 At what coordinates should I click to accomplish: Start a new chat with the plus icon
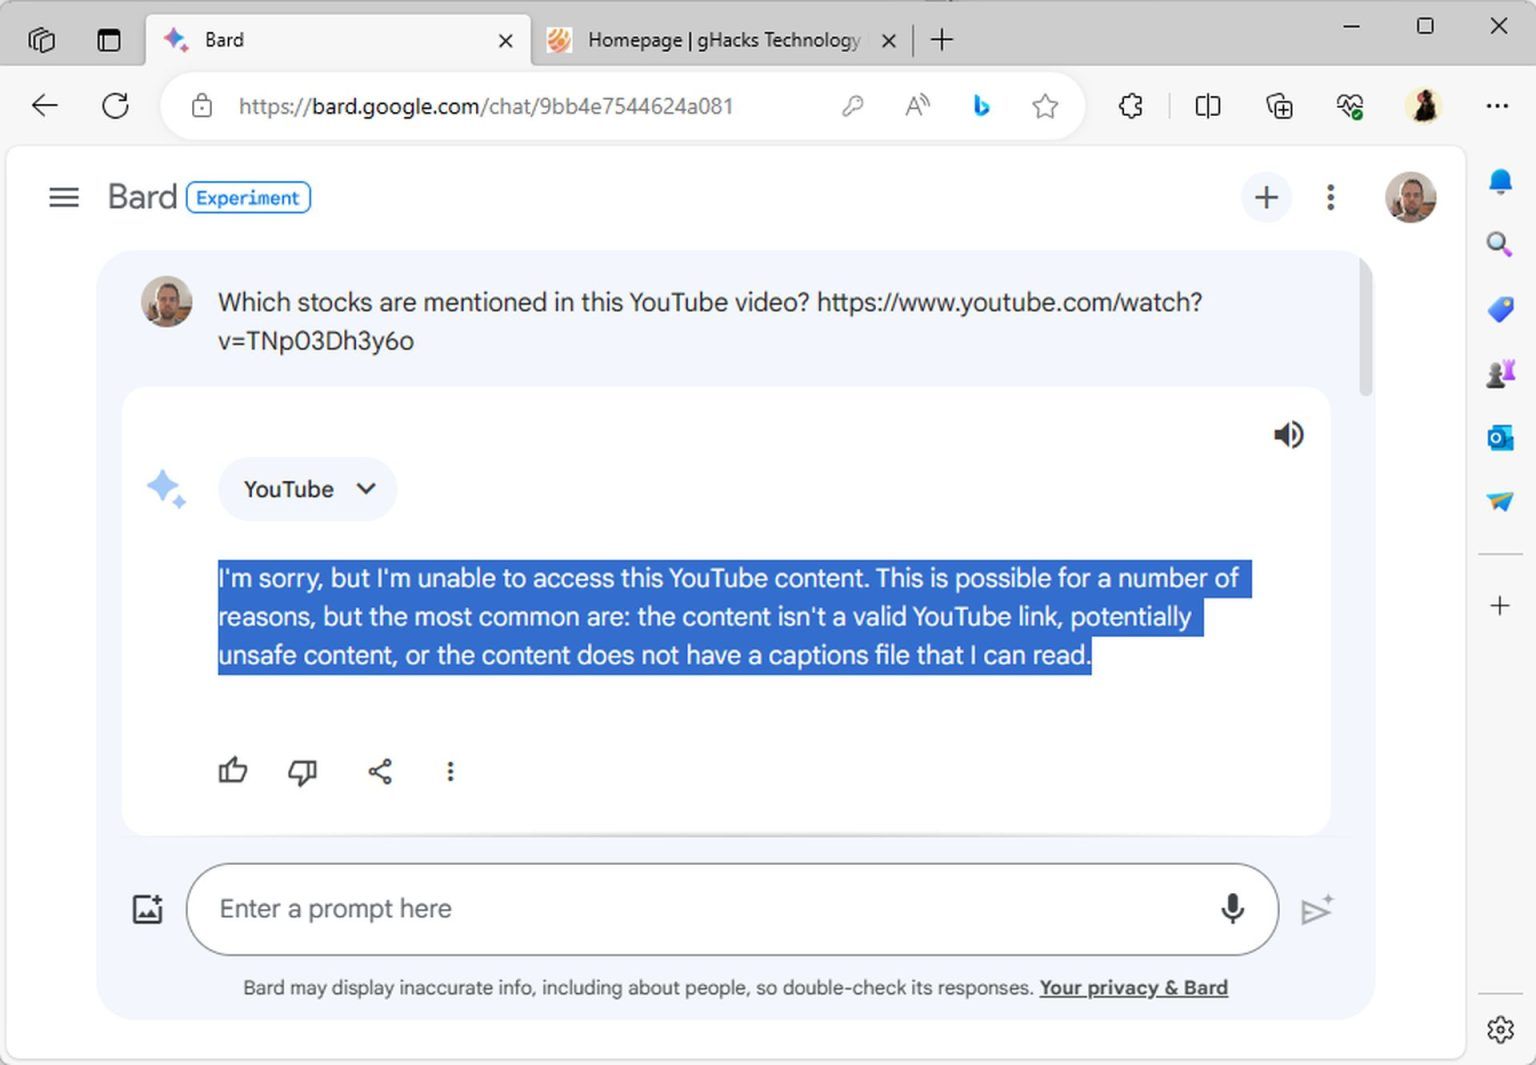click(1266, 197)
